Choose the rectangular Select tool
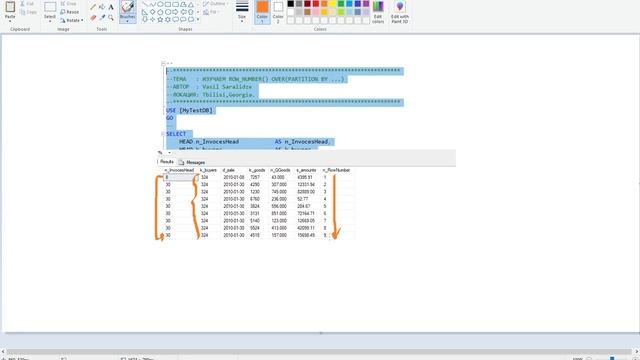This screenshot has height=360, width=640. click(50, 7)
